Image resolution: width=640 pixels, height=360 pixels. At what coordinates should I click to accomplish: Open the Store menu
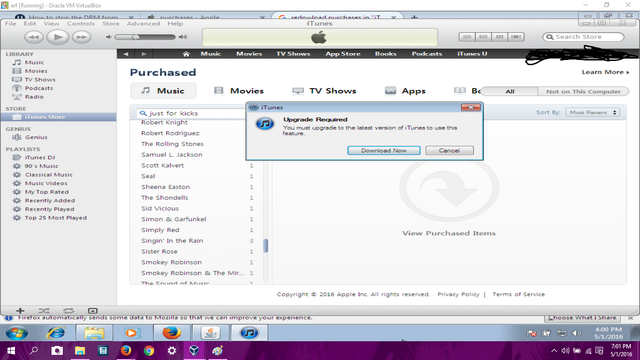point(111,24)
